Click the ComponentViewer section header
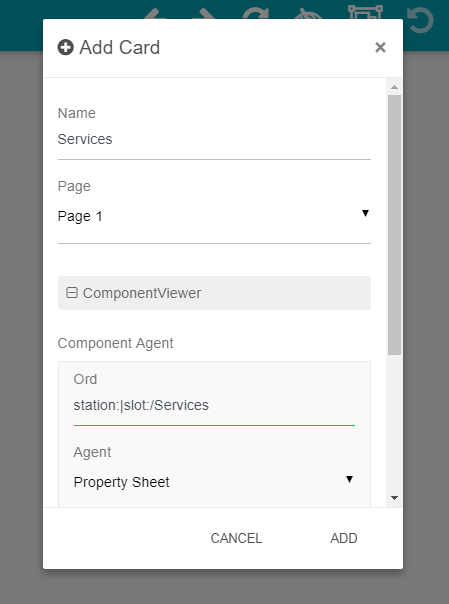Screen dimensions: 449x604 [x=214, y=293]
